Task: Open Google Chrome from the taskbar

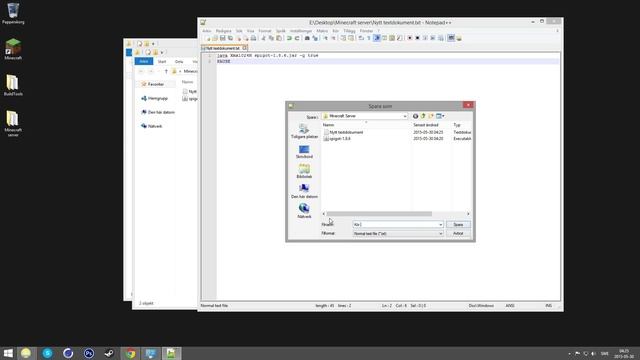Action: click(130, 353)
